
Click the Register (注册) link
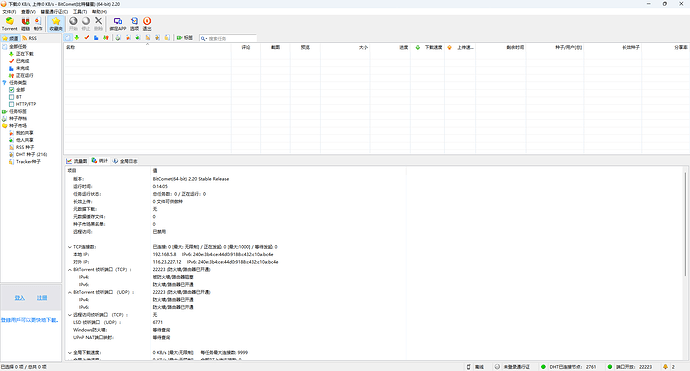click(42, 298)
